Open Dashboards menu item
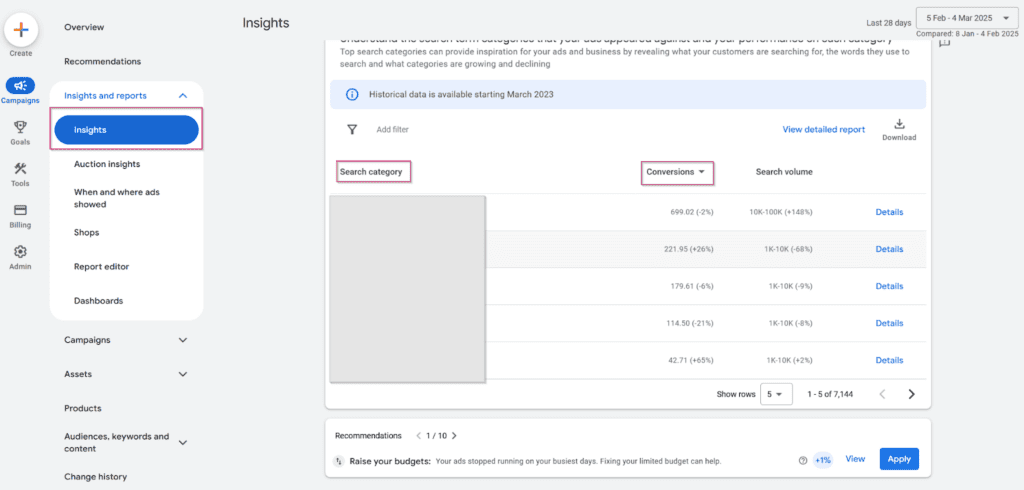 click(99, 301)
